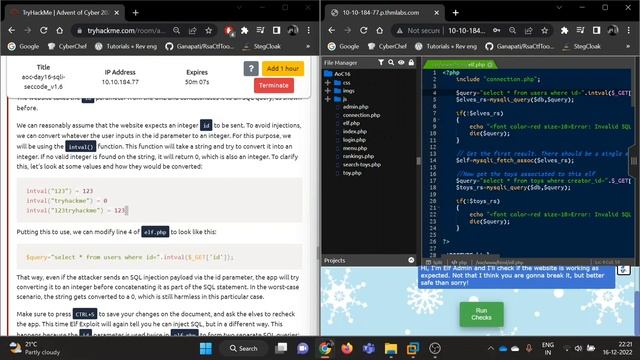Open the Windows Start menu
The height and width of the screenshot is (360, 640).
pos(206,348)
